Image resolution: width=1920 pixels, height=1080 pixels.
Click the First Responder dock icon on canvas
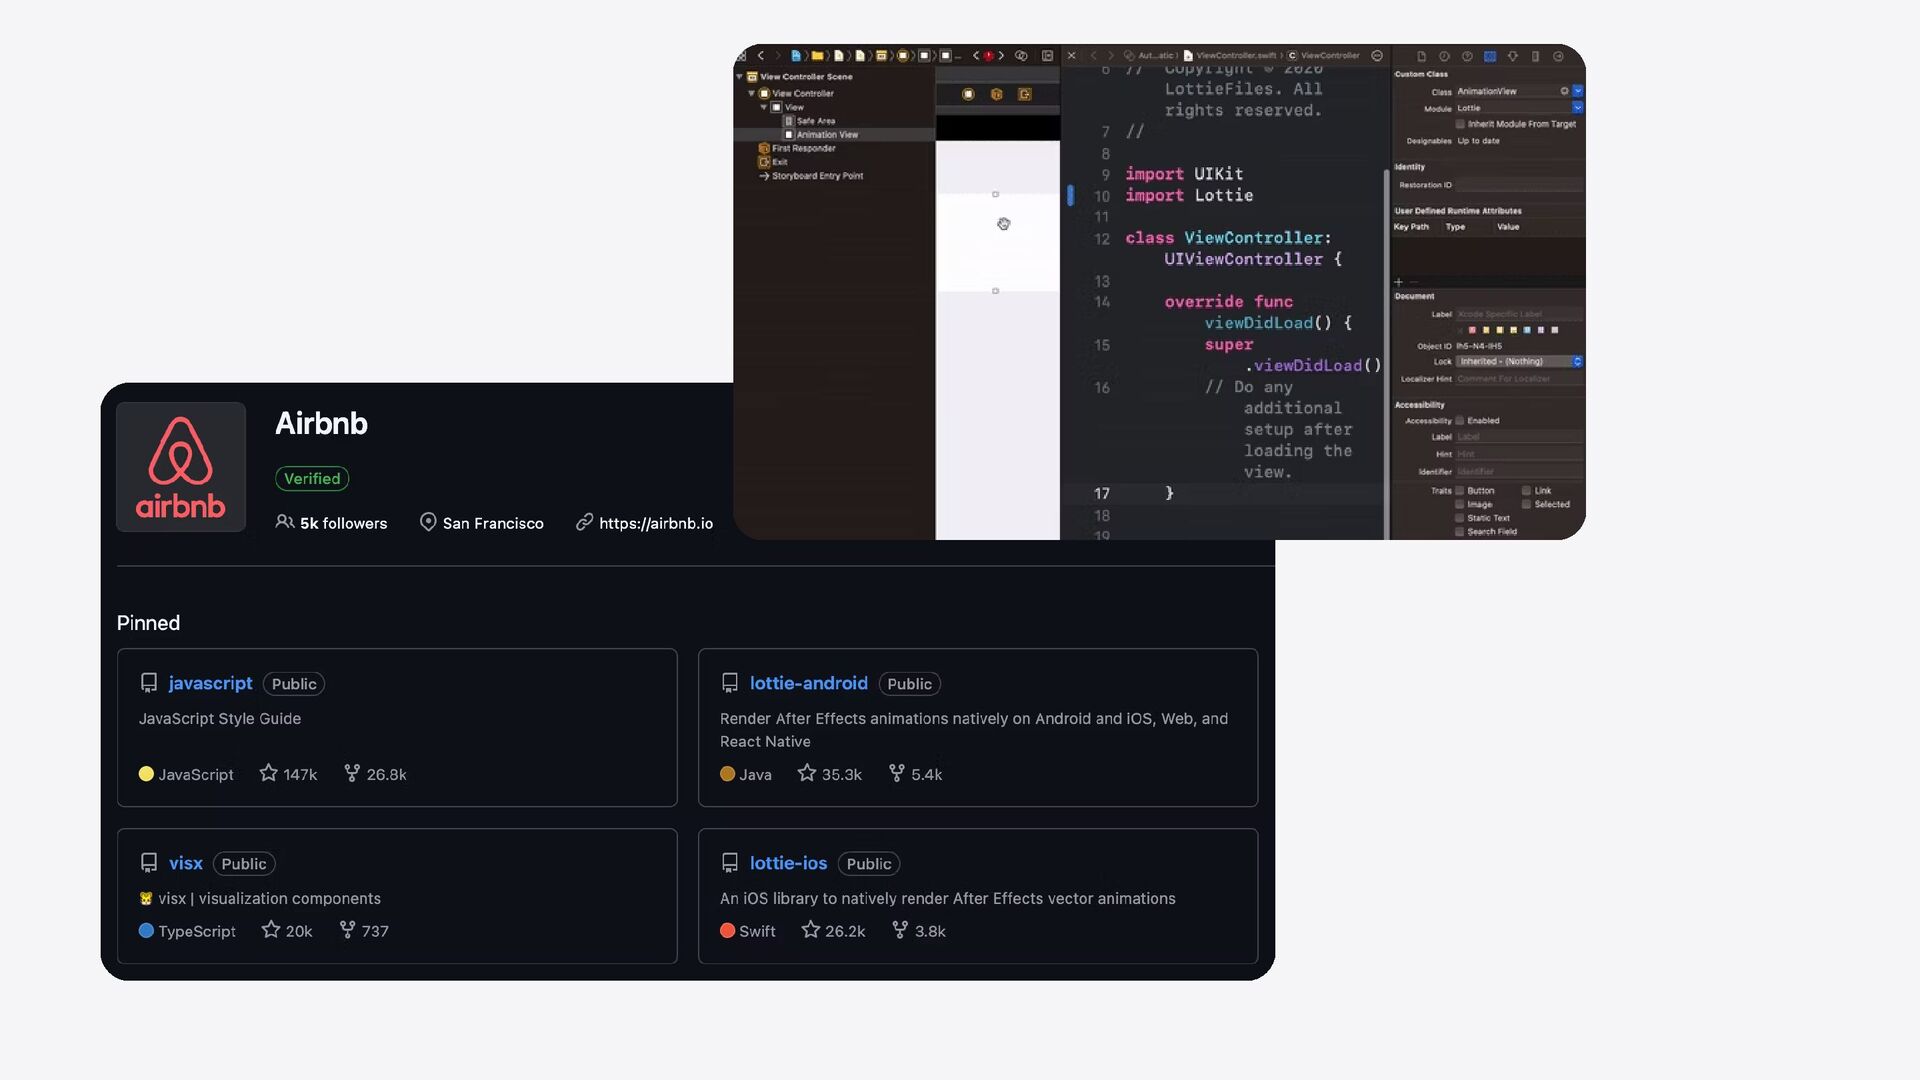996,94
